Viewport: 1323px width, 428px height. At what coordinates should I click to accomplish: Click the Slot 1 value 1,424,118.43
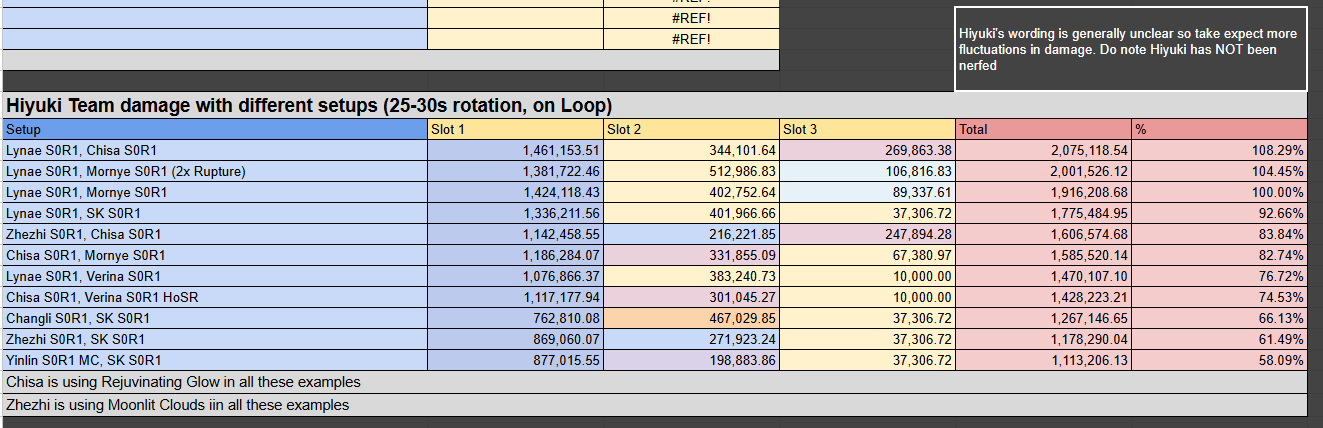click(x=515, y=192)
